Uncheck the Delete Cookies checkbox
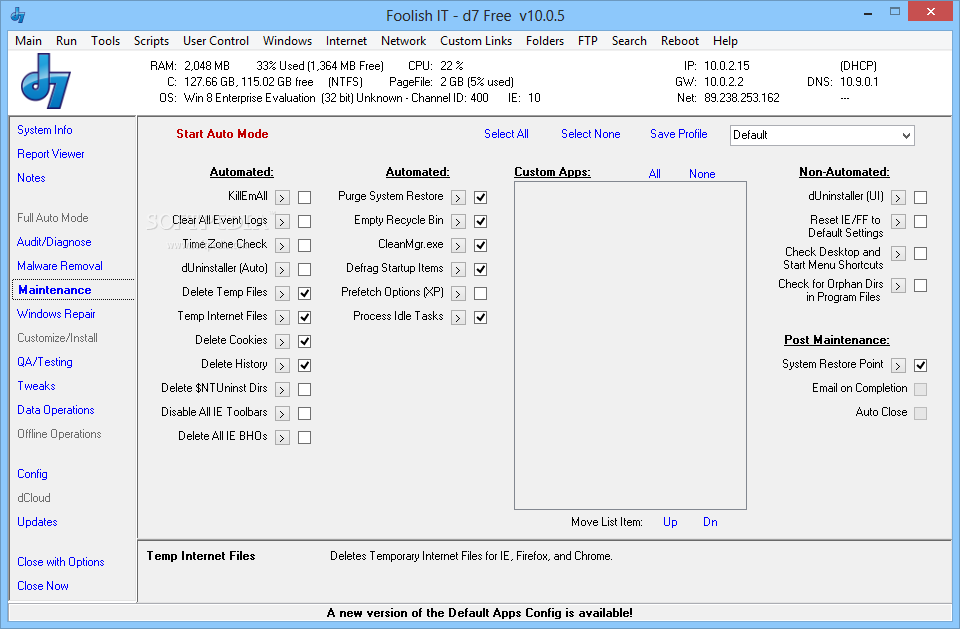The width and height of the screenshot is (960, 629). 304,341
